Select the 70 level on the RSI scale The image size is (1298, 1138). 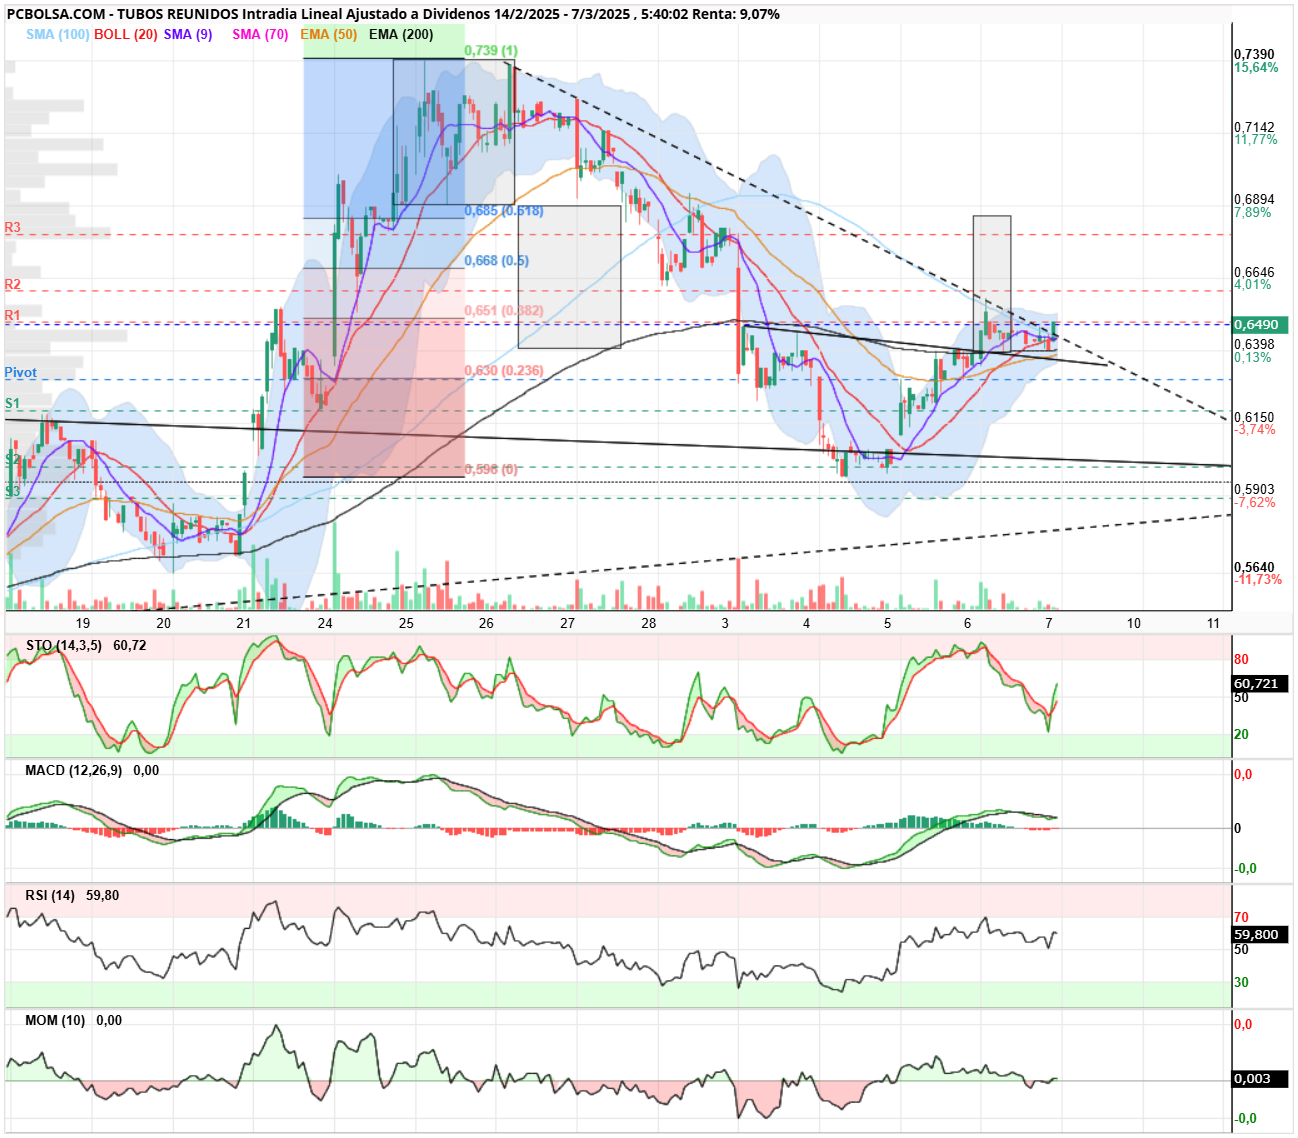1241,917
